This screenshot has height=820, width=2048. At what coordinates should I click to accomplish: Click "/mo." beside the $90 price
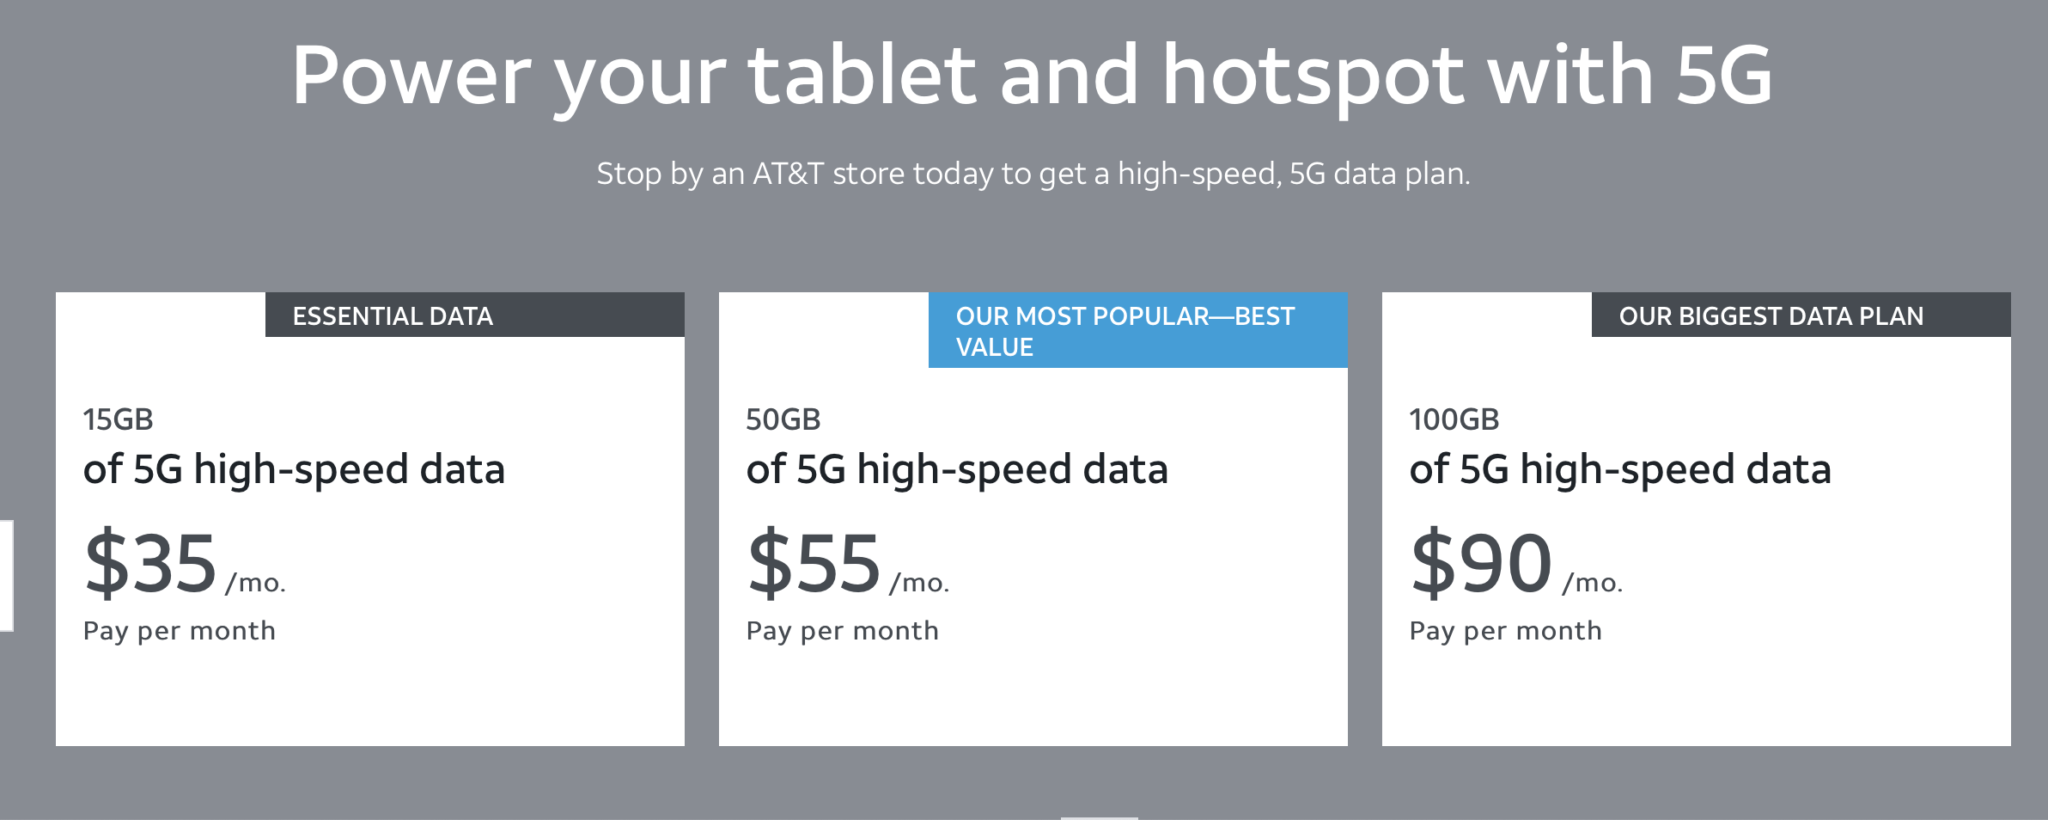pos(1593,583)
